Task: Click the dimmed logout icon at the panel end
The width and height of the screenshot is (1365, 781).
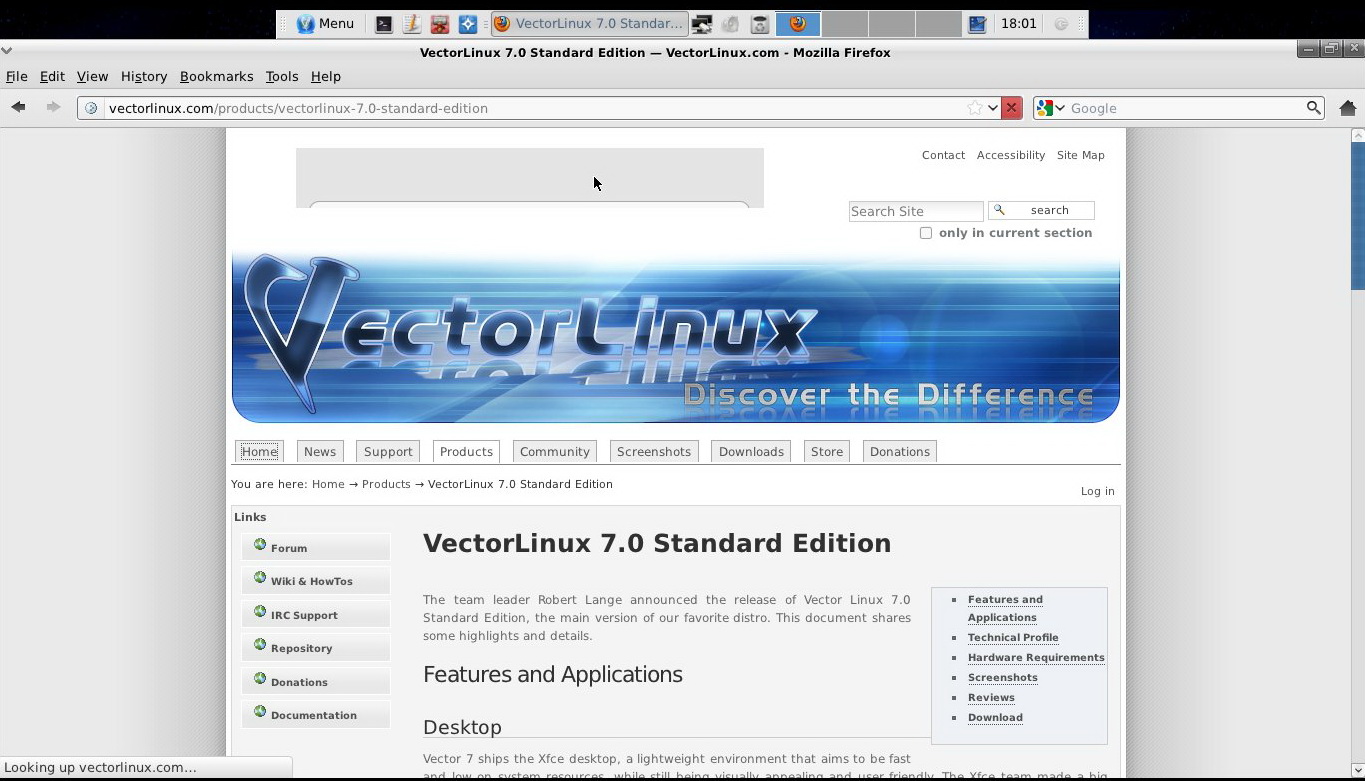Action: point(1061,24)
